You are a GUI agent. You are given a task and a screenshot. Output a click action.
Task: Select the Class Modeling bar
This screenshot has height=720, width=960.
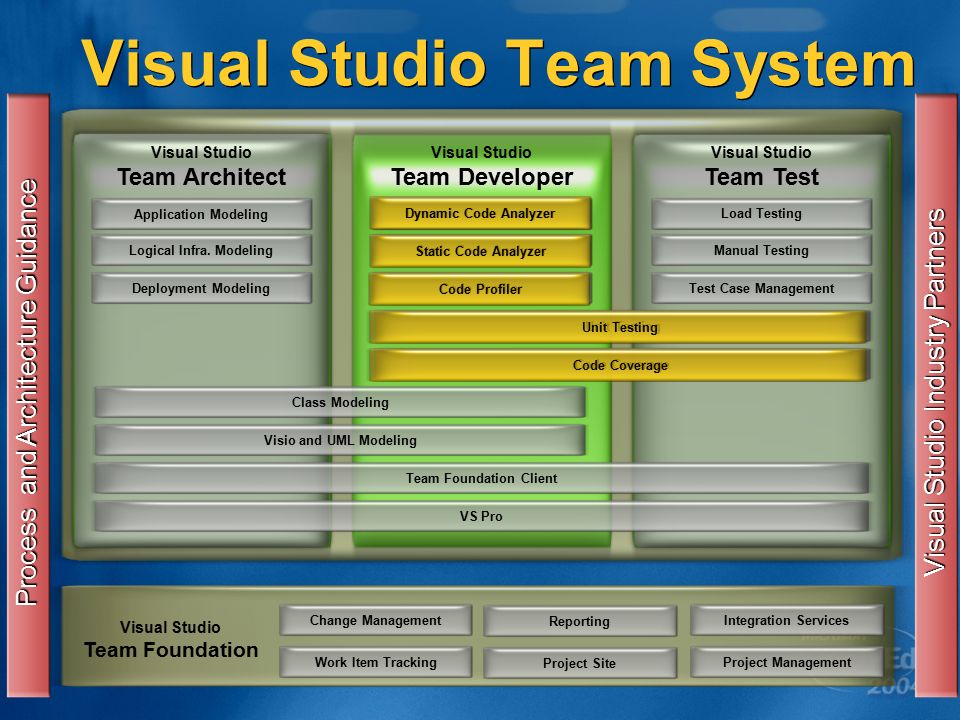tap(340, 402)
